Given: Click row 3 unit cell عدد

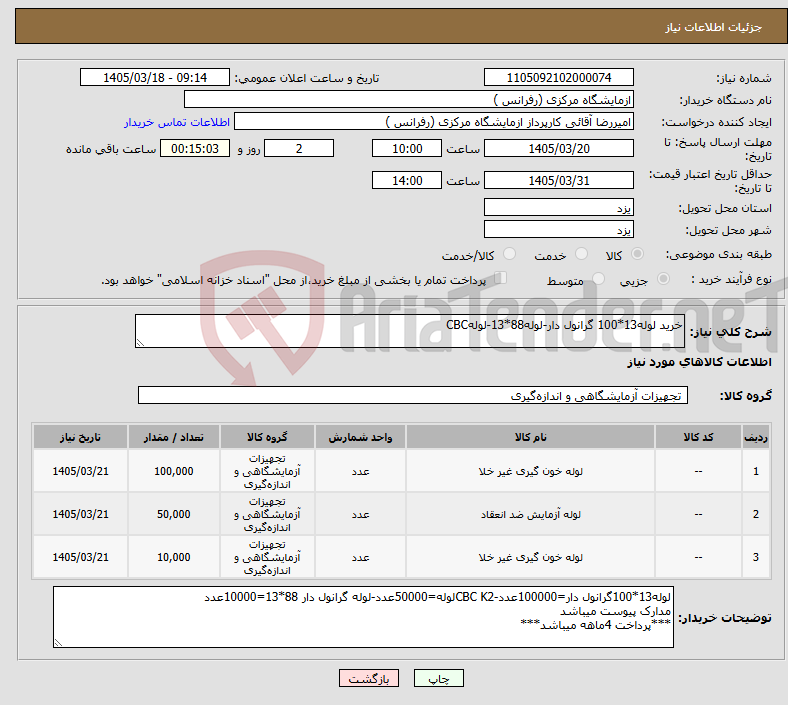Looking at the screenshot, I should pyautogui.click(x=360, y=557).
